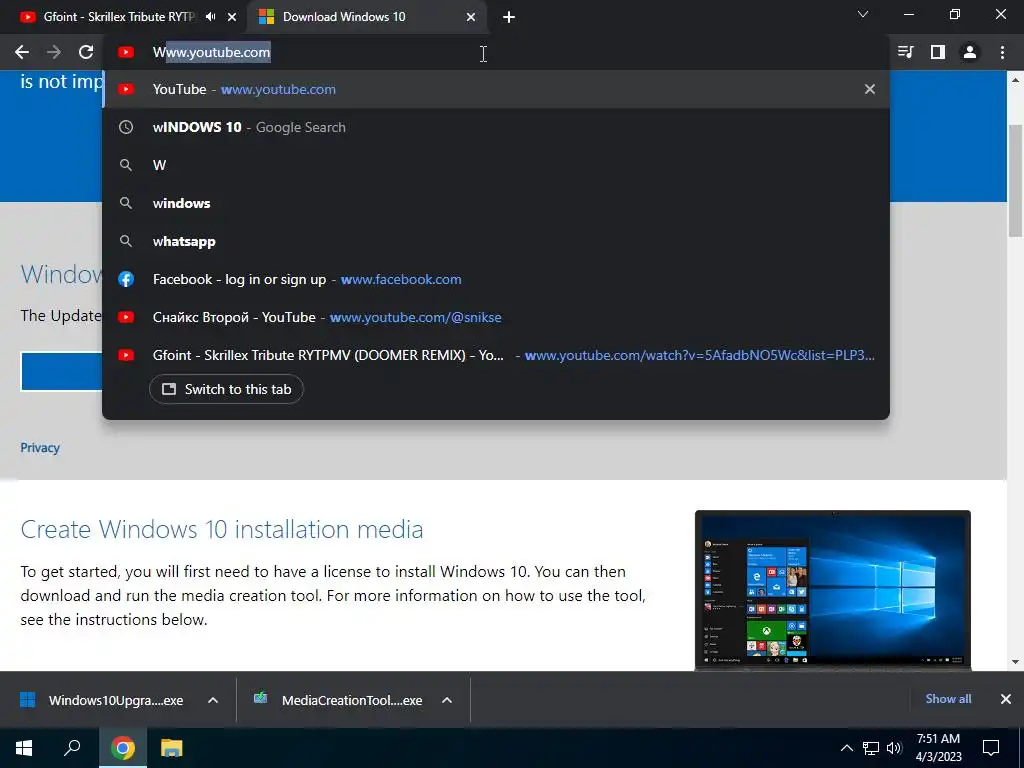
Task: Reload the current page
Action: [86, 52]
